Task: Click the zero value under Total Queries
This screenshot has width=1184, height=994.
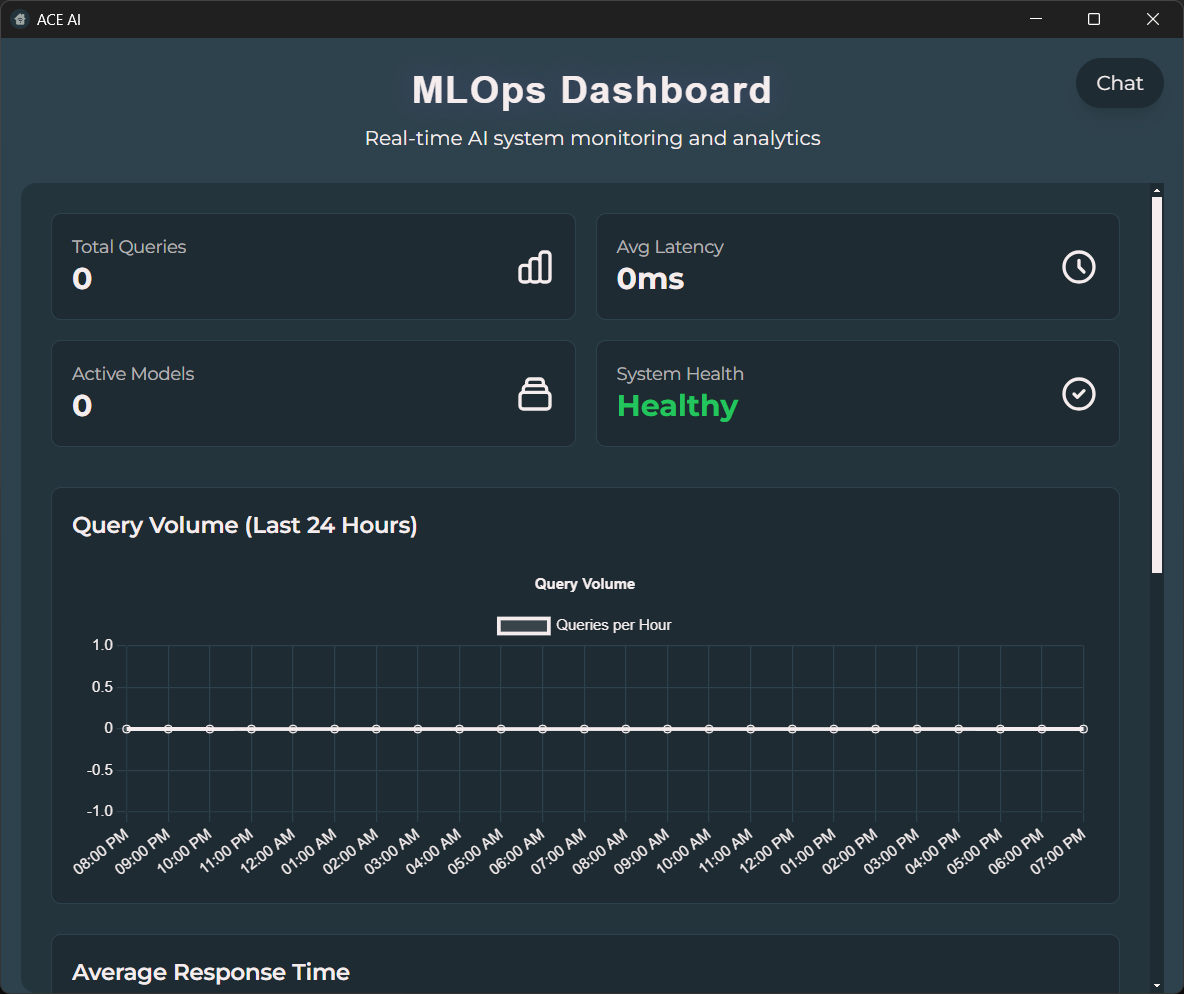Action: (81, 279)
